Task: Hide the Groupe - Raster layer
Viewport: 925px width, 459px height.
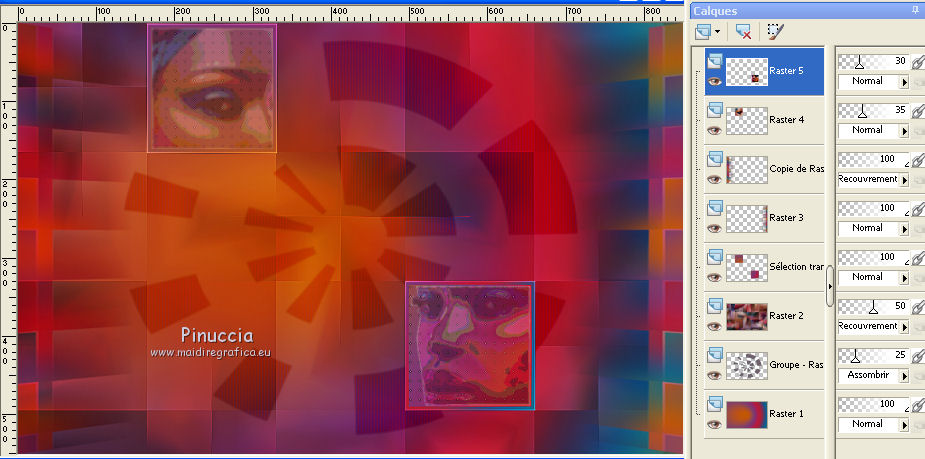Action: 714,375
